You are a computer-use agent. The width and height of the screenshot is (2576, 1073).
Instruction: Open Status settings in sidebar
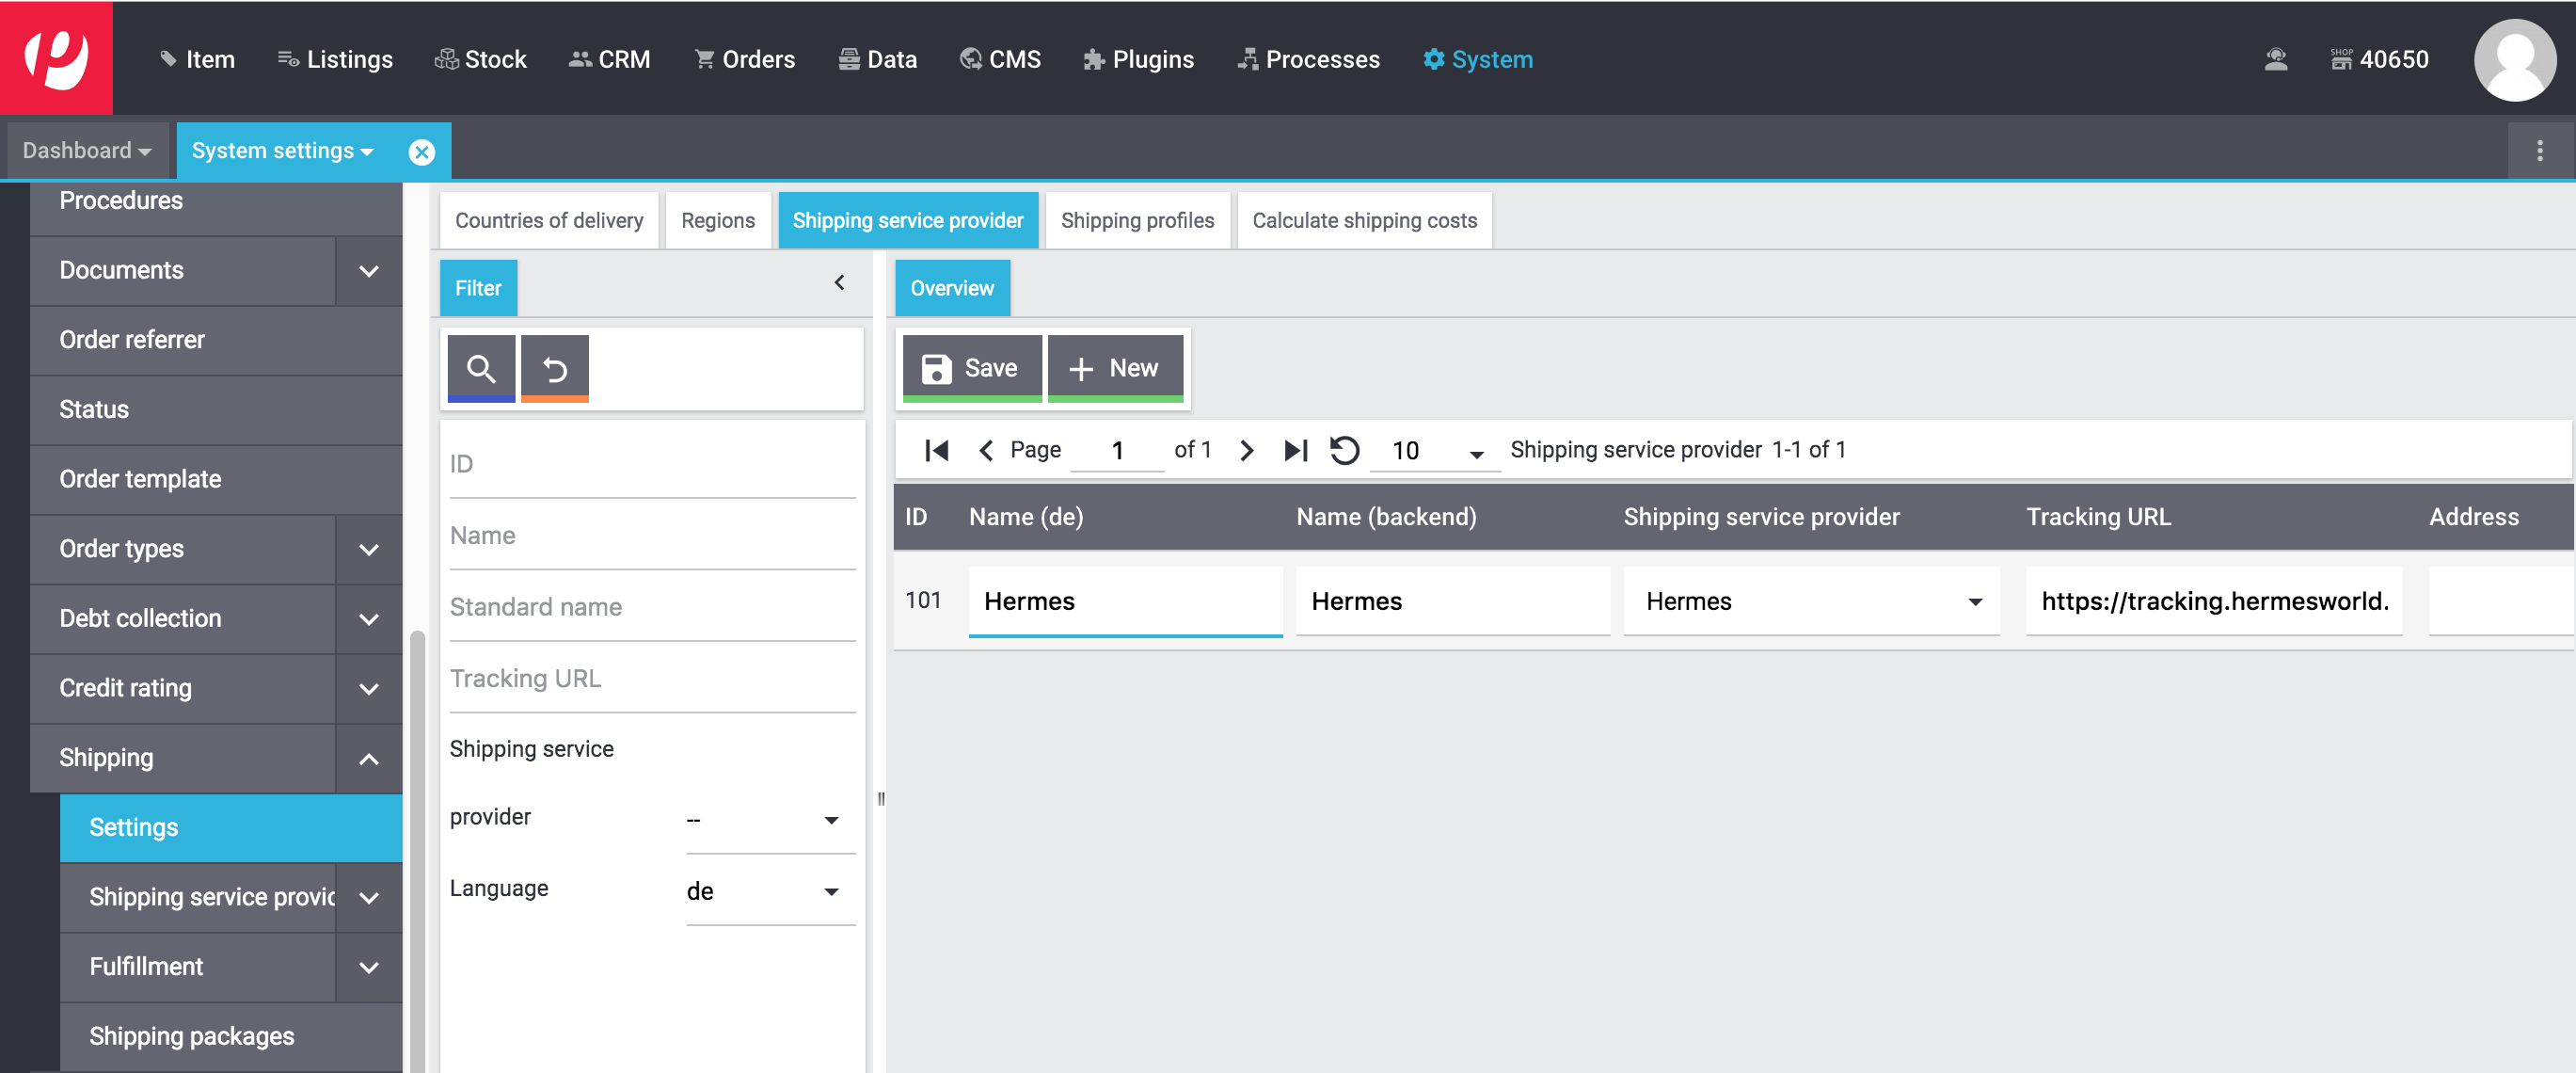click(216, 410)
